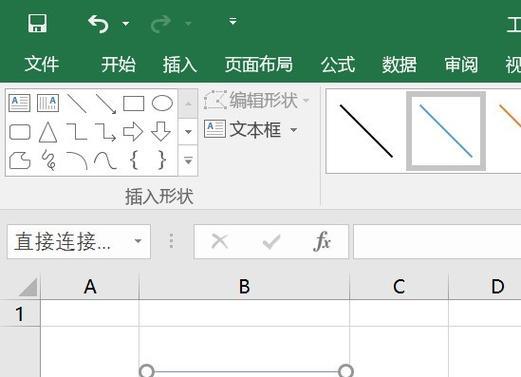Open the 插入 ribbon tab

(180, 64)
